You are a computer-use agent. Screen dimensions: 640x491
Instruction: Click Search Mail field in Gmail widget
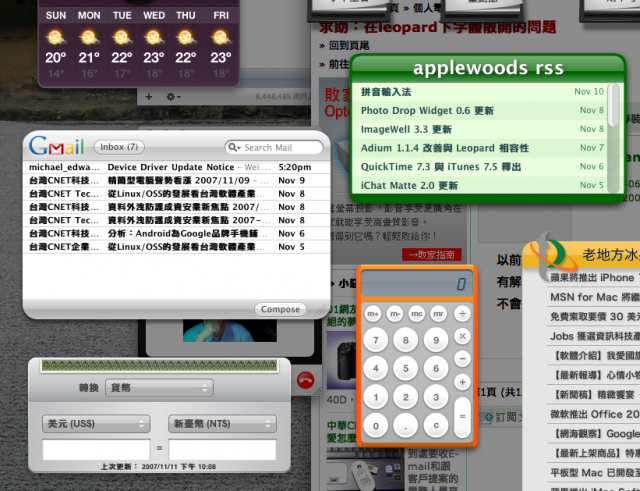pos(273,147)
